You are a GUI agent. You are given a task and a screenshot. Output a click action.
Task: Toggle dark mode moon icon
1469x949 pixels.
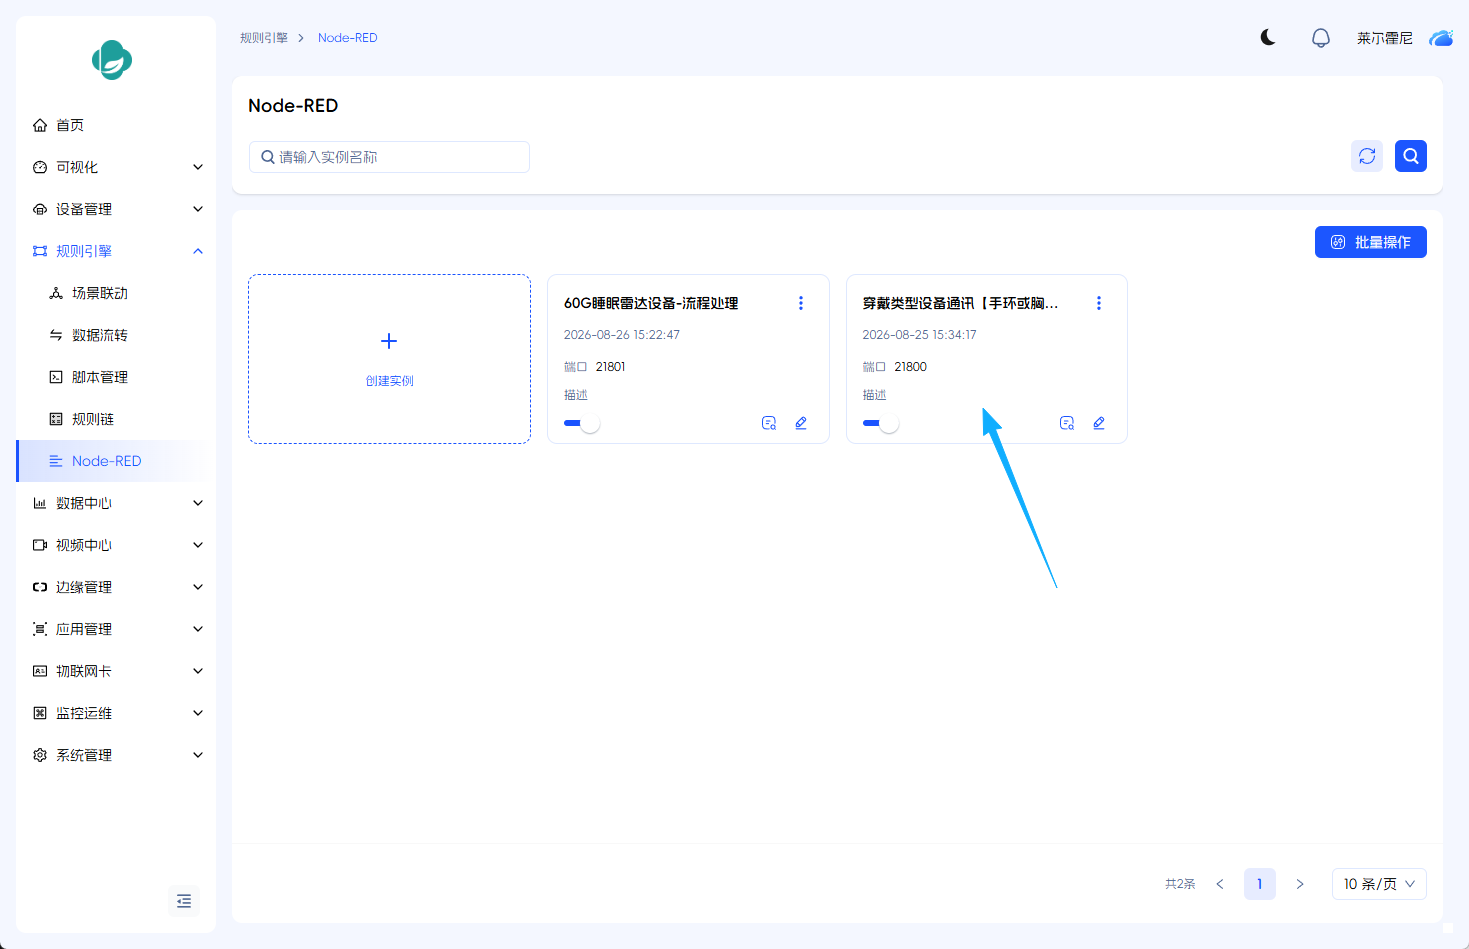[x=1268, y=38]
